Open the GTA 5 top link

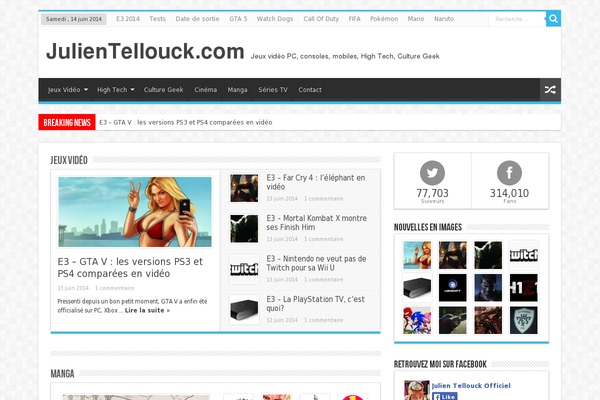238,19
